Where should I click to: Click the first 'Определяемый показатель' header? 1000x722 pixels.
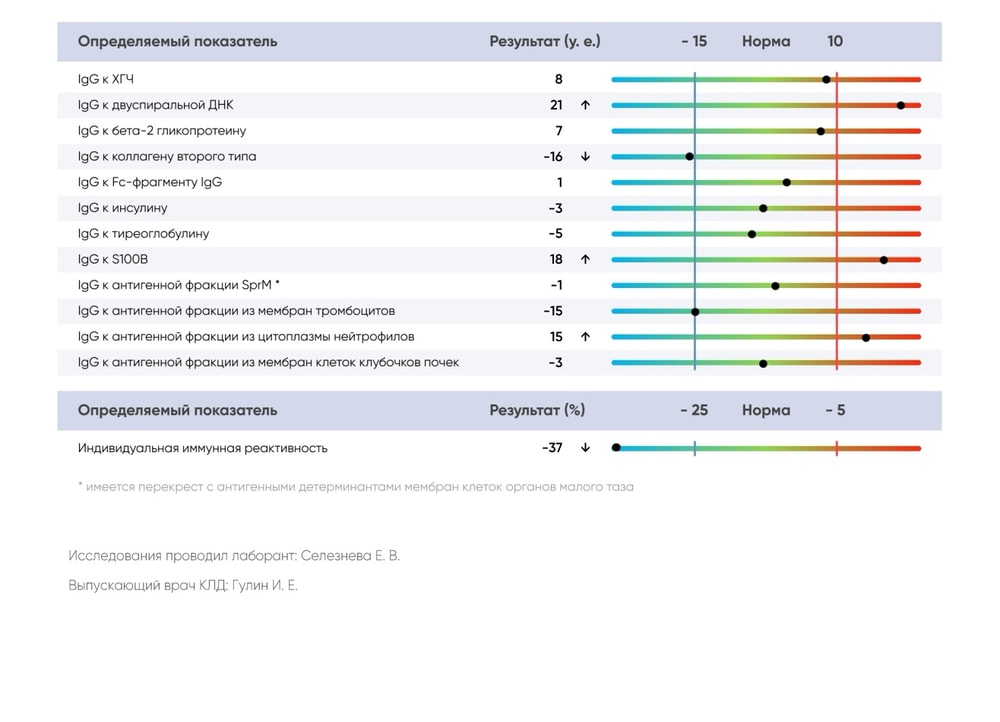(178, 41)
